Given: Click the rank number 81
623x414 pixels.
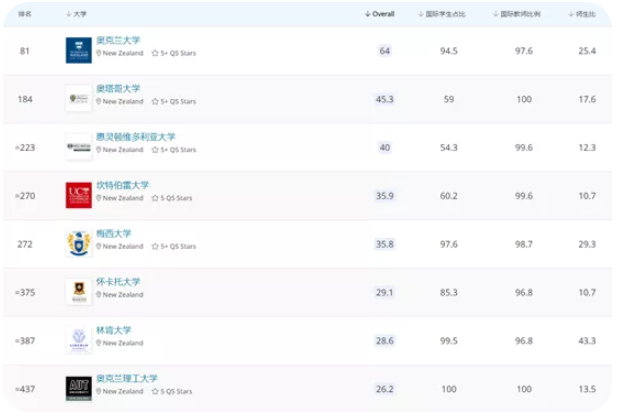Looking at the screenshot, I should [x=25, y=51].
